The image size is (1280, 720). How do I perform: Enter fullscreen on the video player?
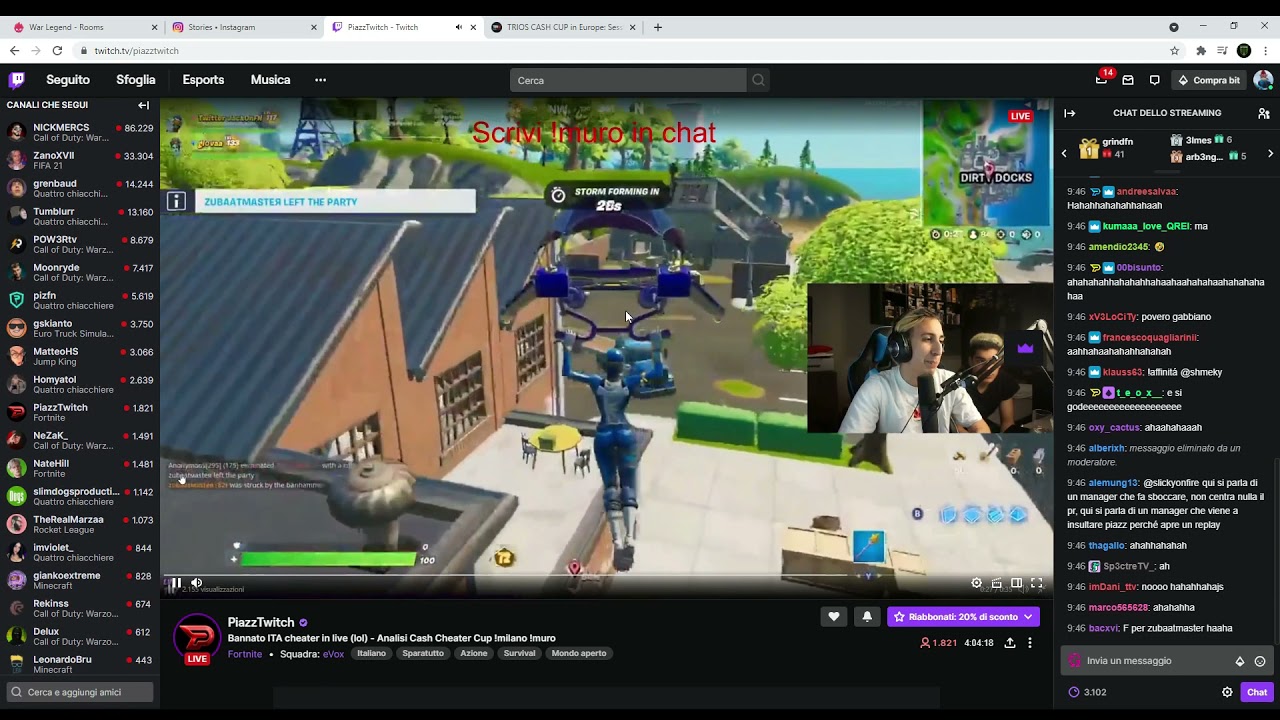pos(1037,583)
